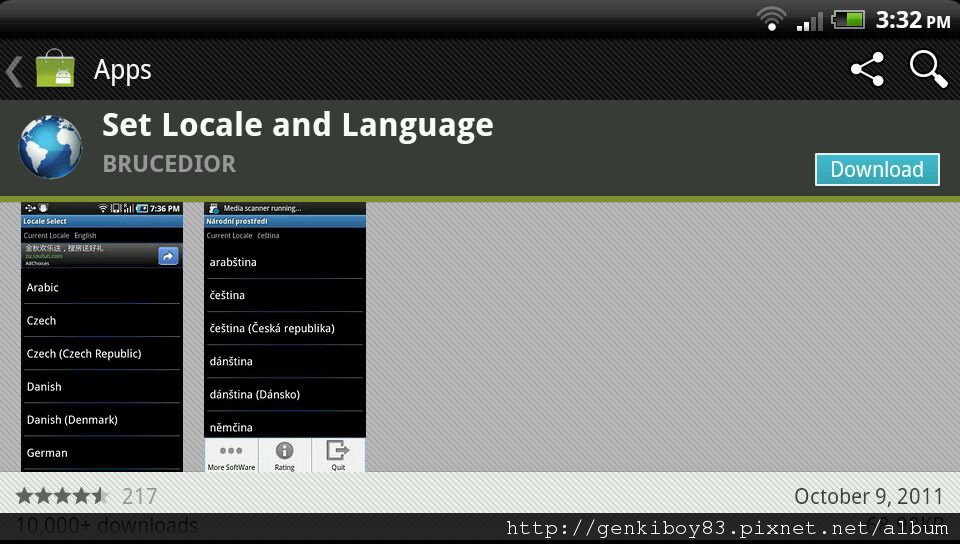The image size is (960, 544).
Task: Tap the signal strength icon
Action: 809,21
